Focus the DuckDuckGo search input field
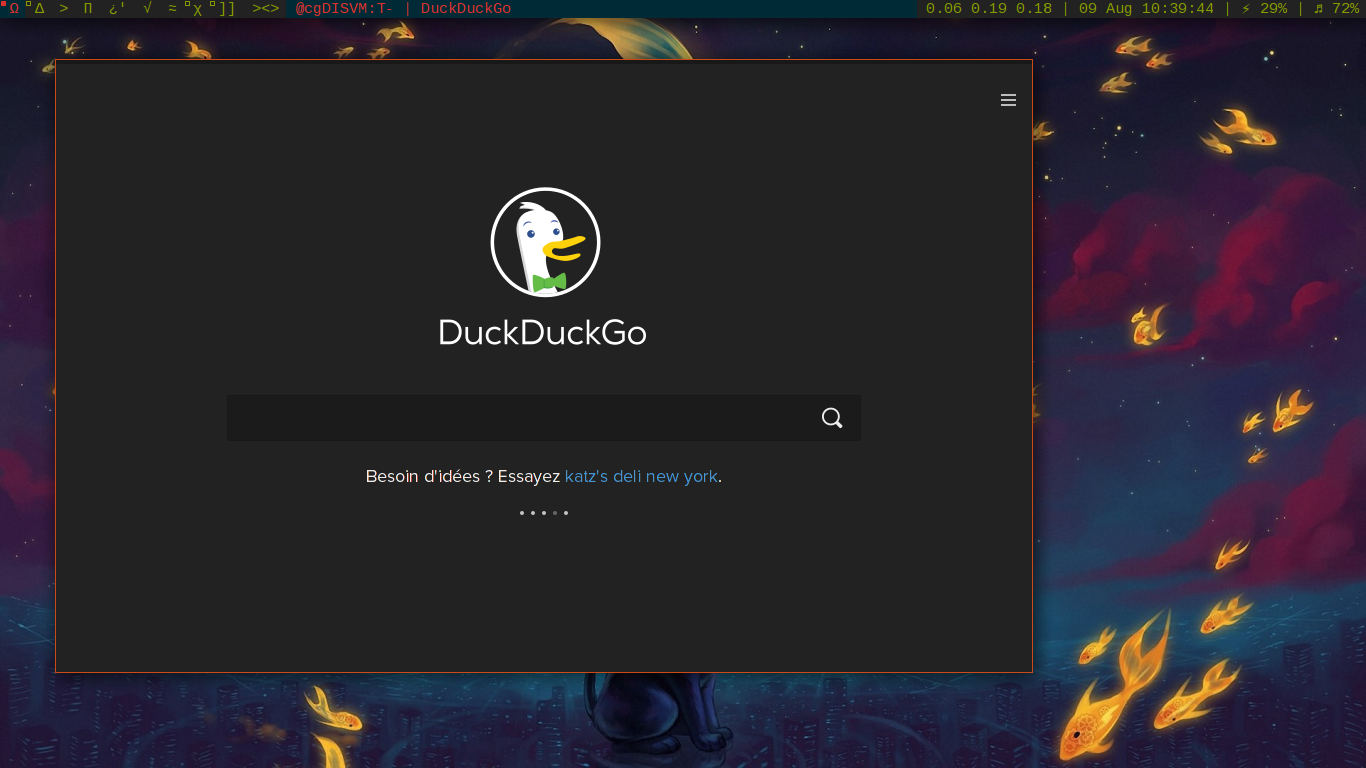The image size is (1366, 768). (x=520, y=418)
